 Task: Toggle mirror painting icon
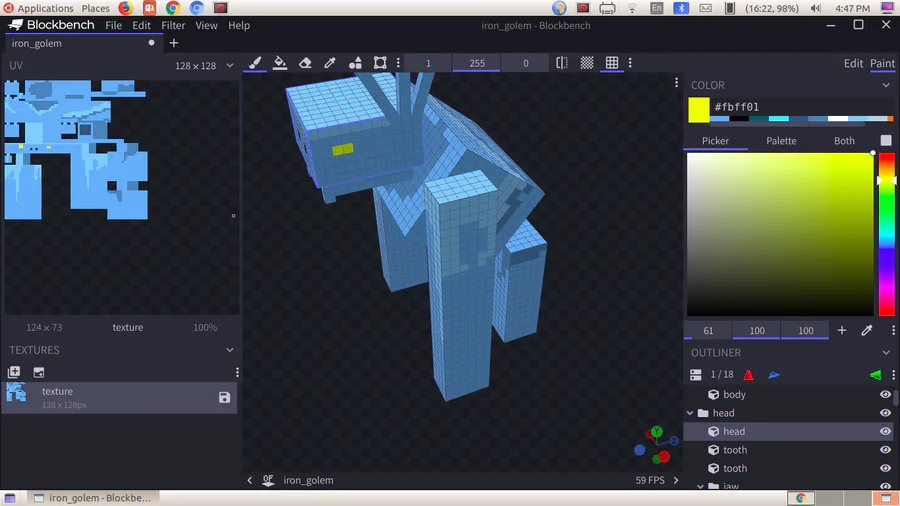tap(562, 63)
